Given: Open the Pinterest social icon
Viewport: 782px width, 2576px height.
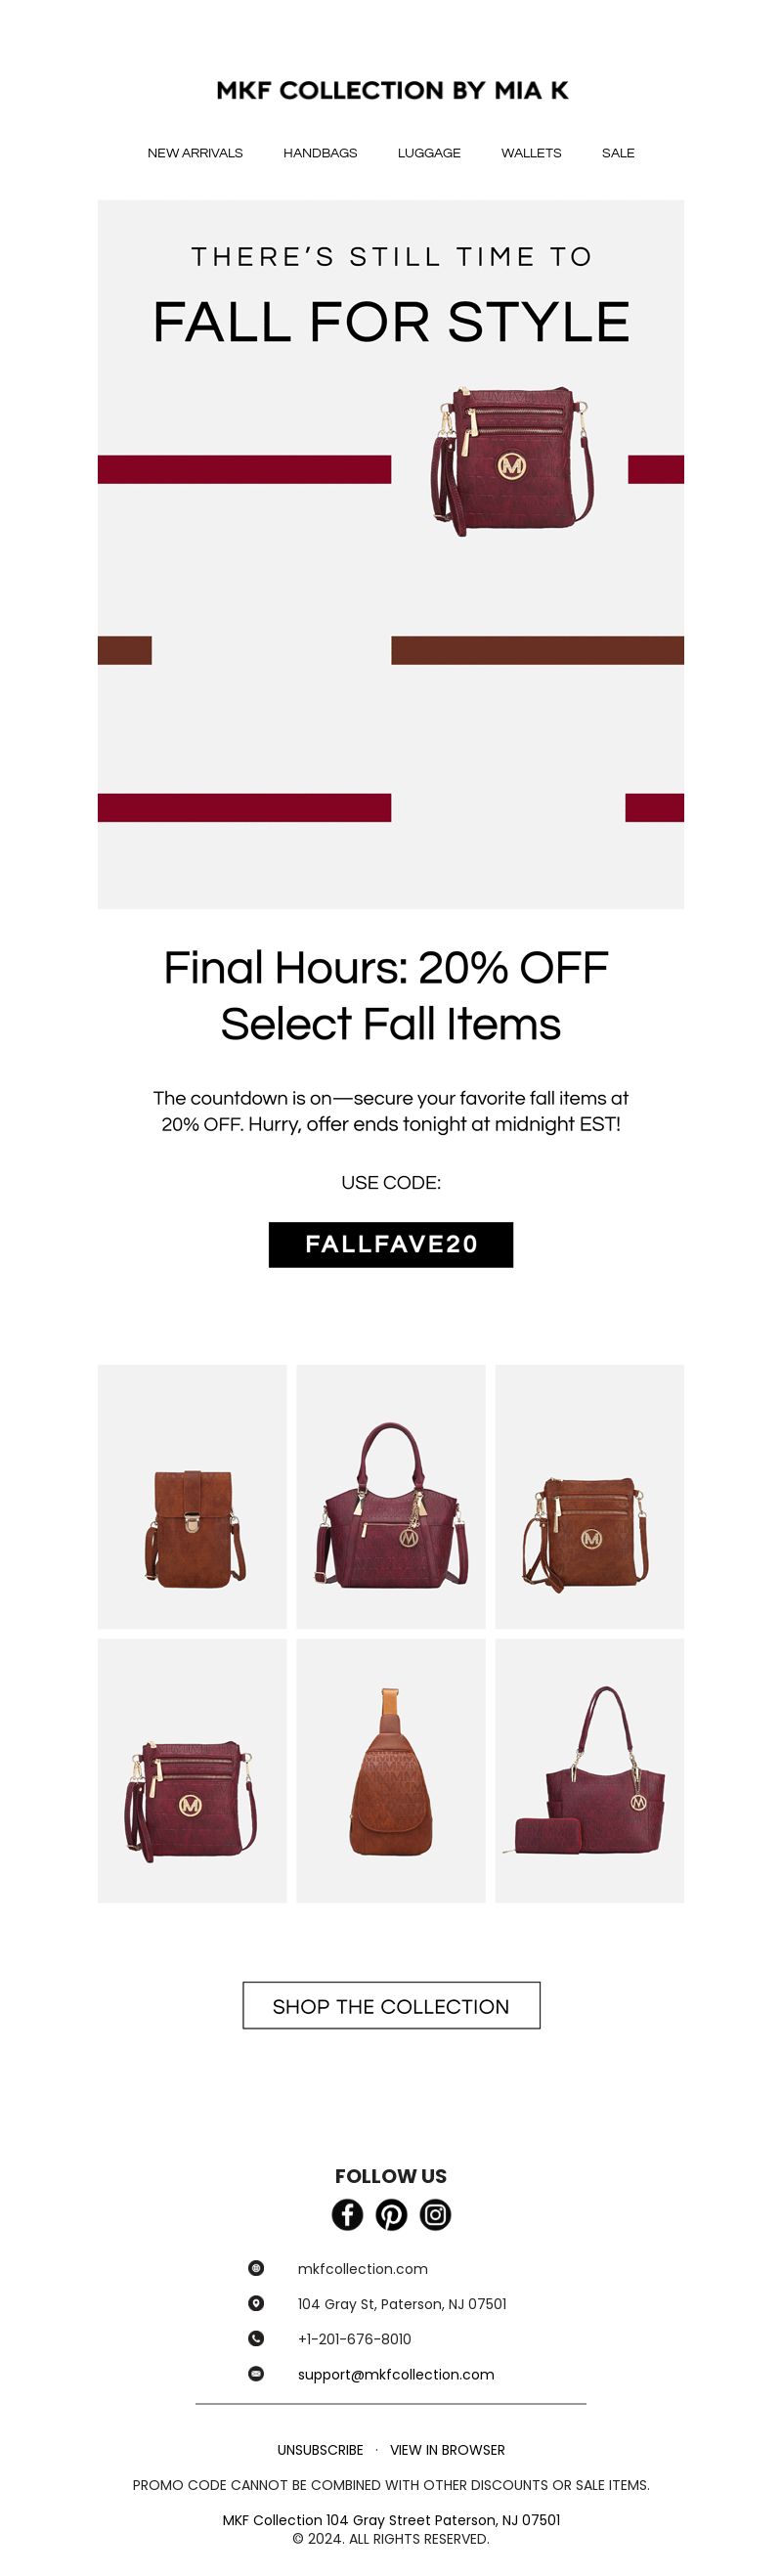Looking at the screenshot, I should pos(391,2214).
